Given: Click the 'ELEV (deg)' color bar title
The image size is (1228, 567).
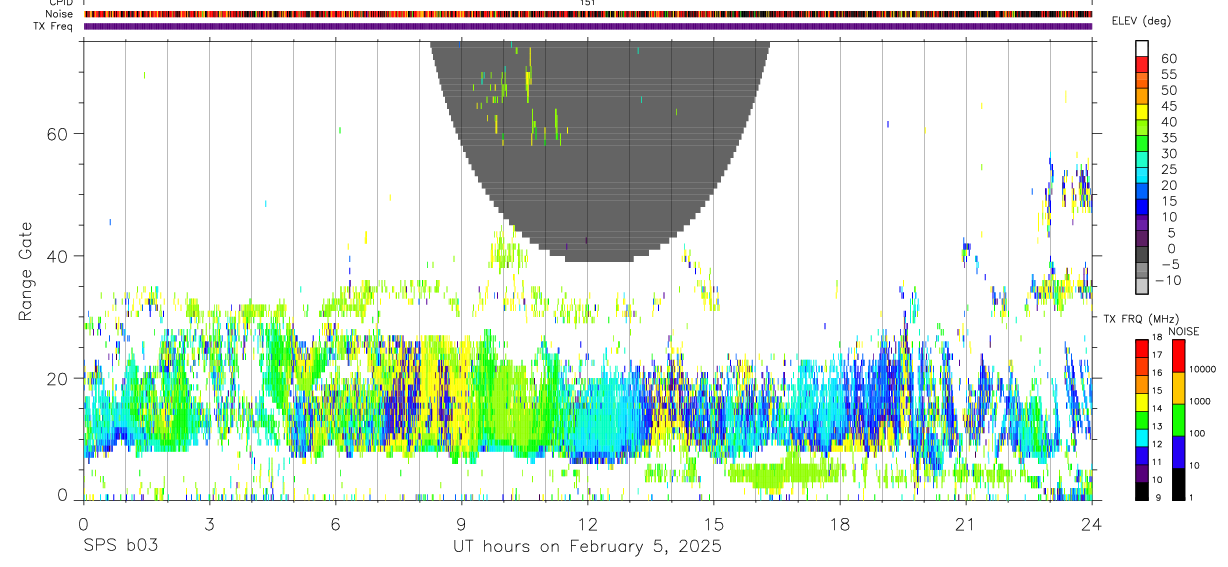Looking at the screenshot, I should [1140, 21].
